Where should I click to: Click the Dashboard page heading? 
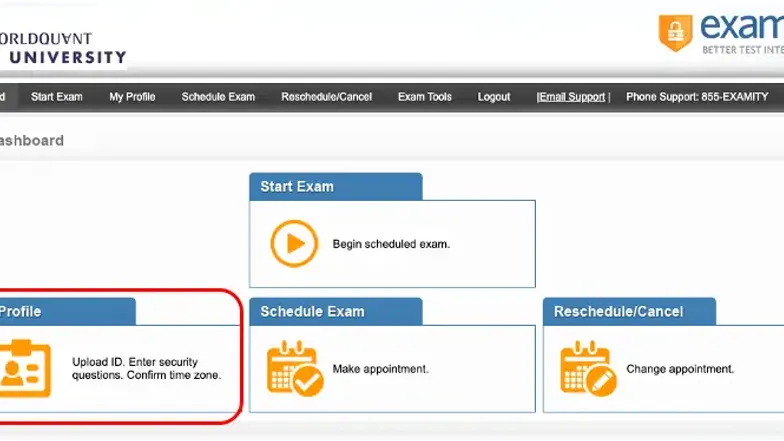point(32,140)
